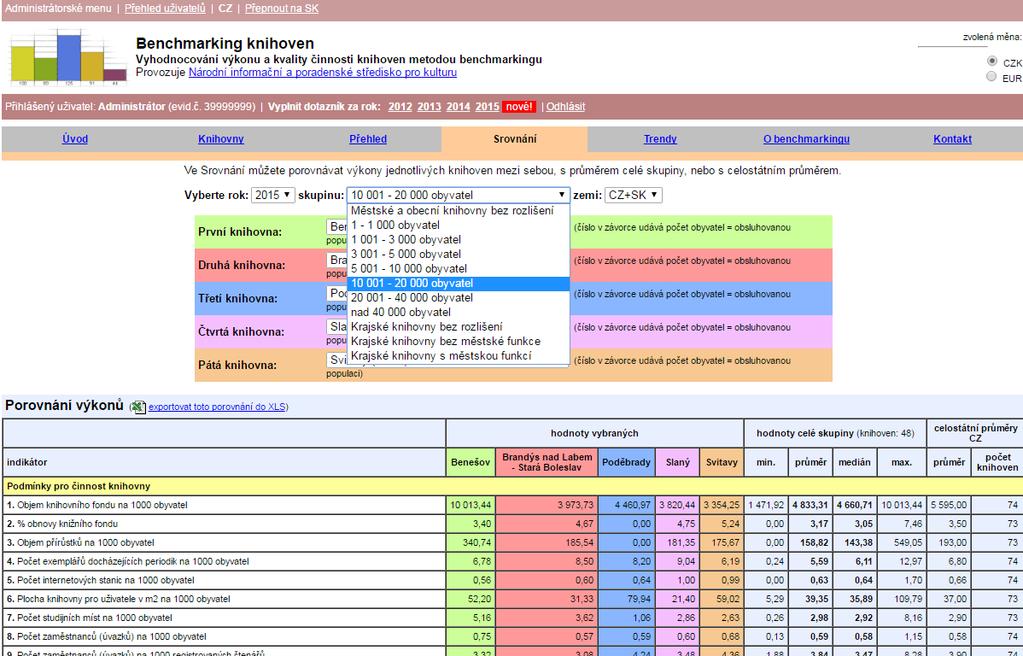Click the medián column header
Image resolution: width=1023 pixels, height=656 pixels.
click(x=855, y=462)
